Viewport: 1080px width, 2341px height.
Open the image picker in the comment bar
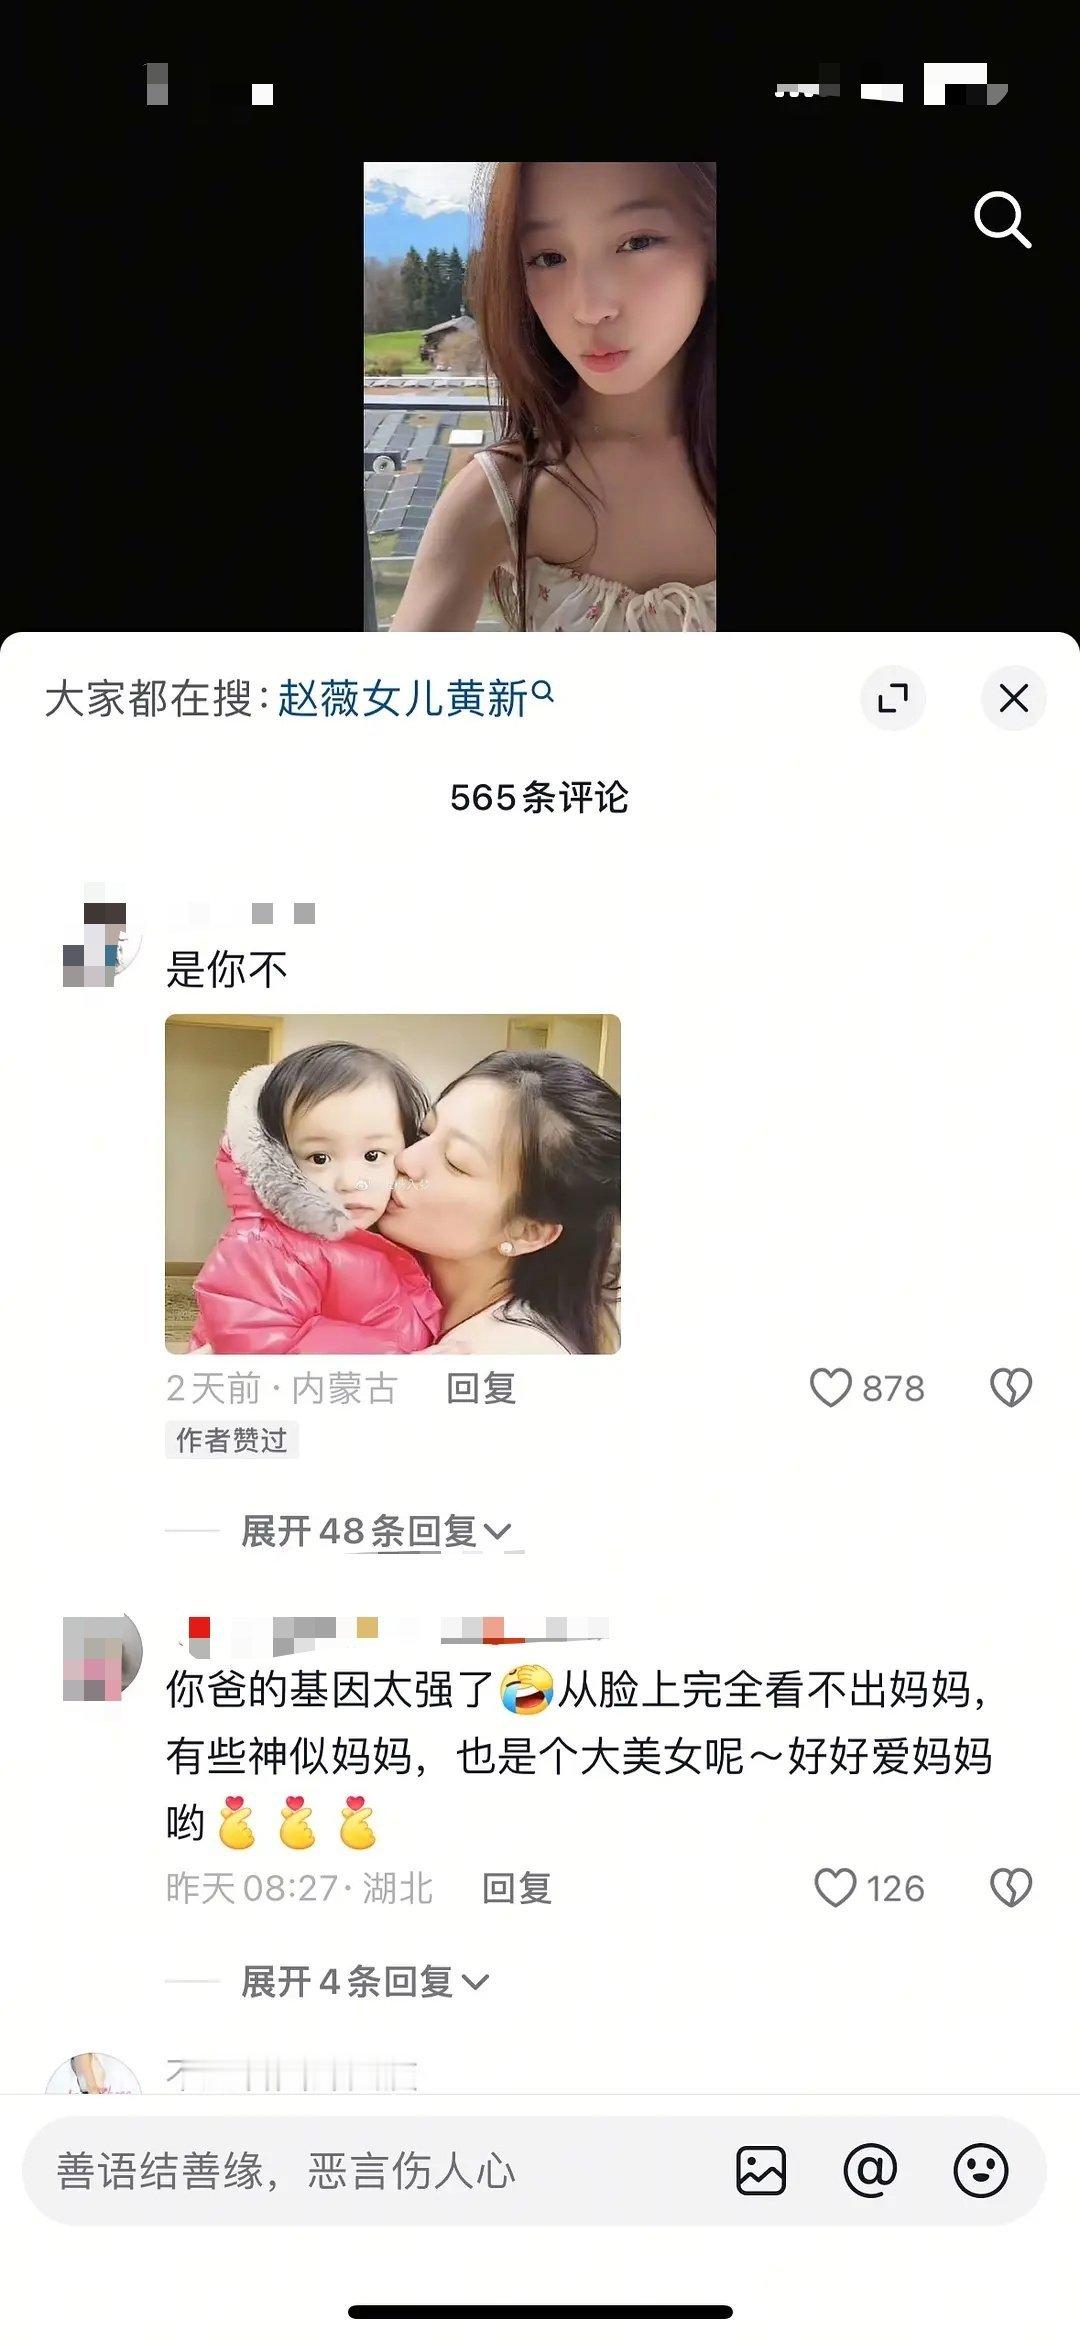coord(761,2171)
